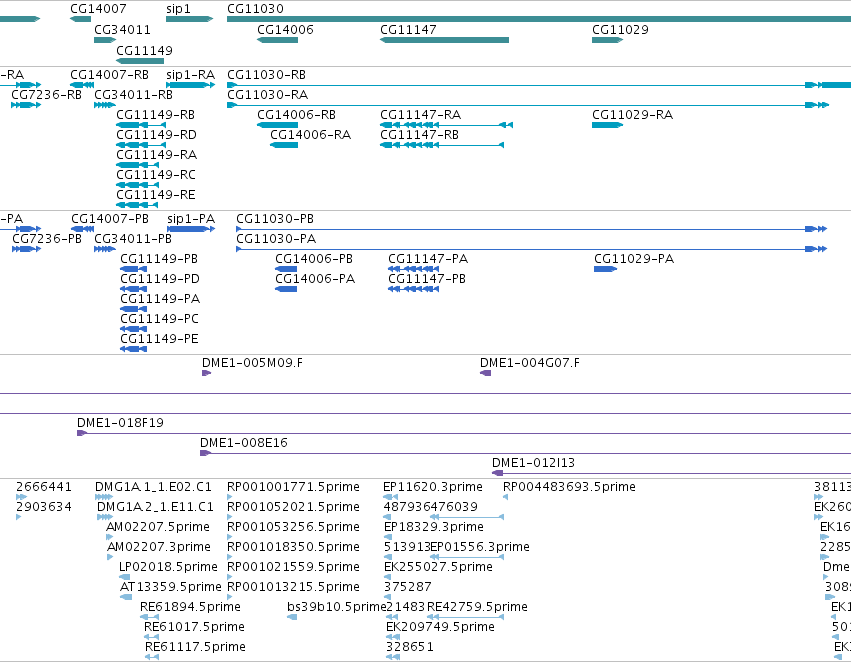Viewport: 851px width, 662px height.
Task: Click EST LP02018.5prime
Action: (124, 577)
